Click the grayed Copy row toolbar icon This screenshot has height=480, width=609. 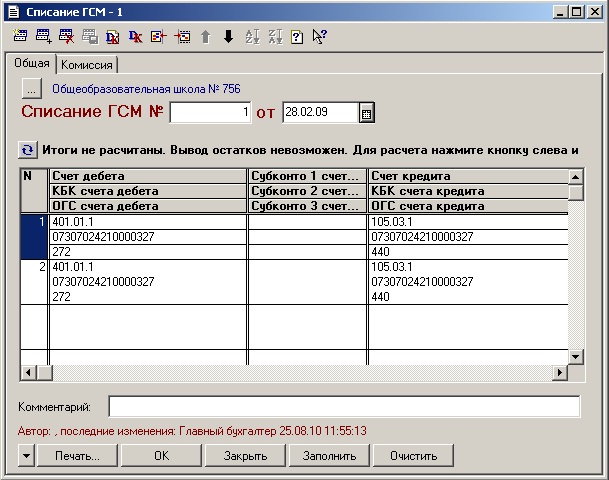(x=90, y=37)
